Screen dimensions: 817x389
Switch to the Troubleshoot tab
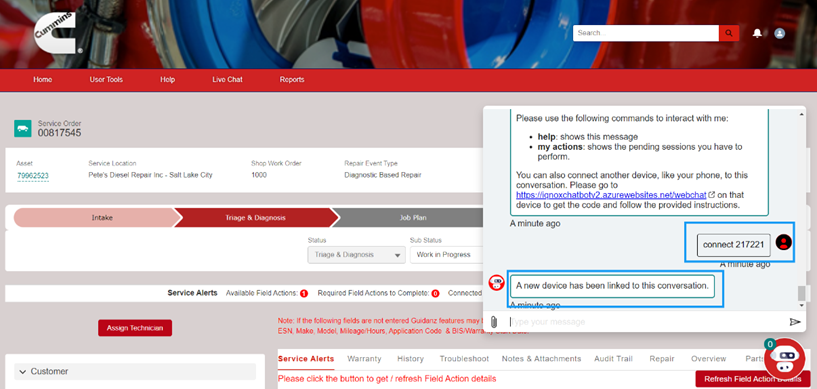(x=464, y=359)
